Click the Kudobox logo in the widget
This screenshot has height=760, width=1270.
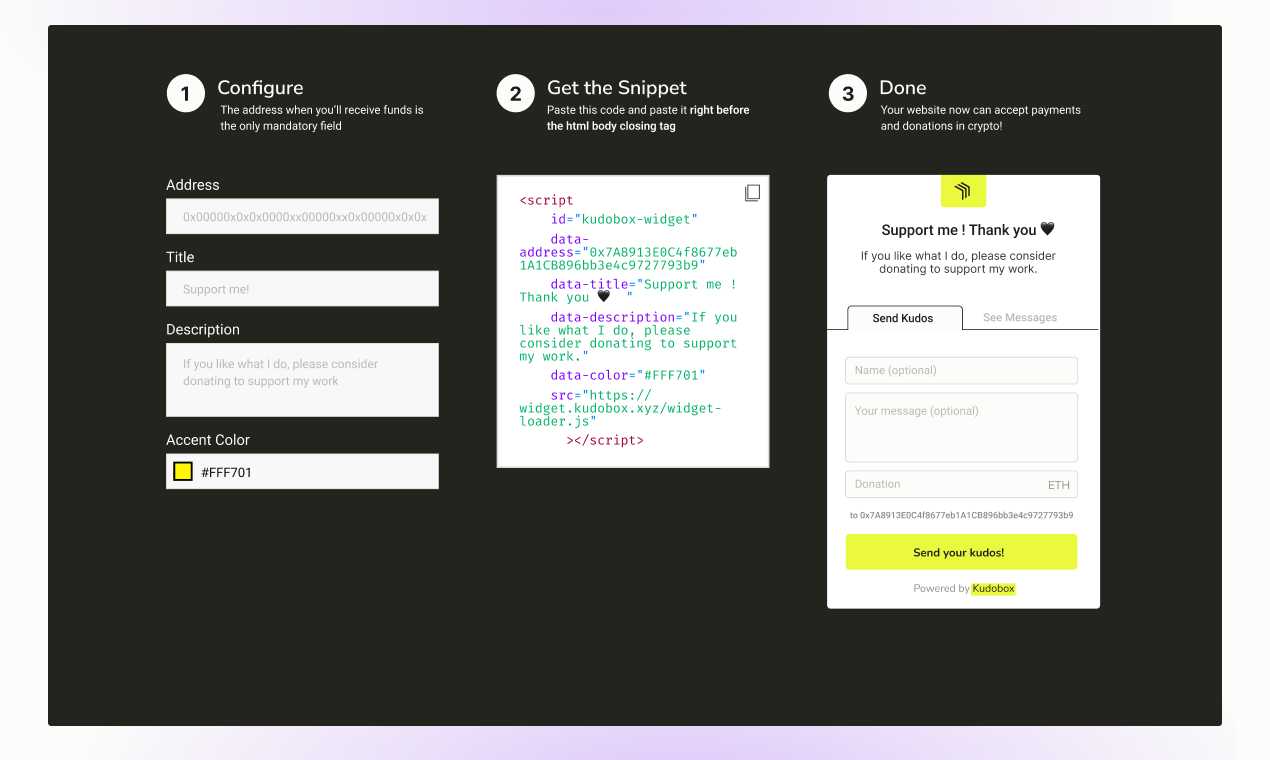pos(963,191)
